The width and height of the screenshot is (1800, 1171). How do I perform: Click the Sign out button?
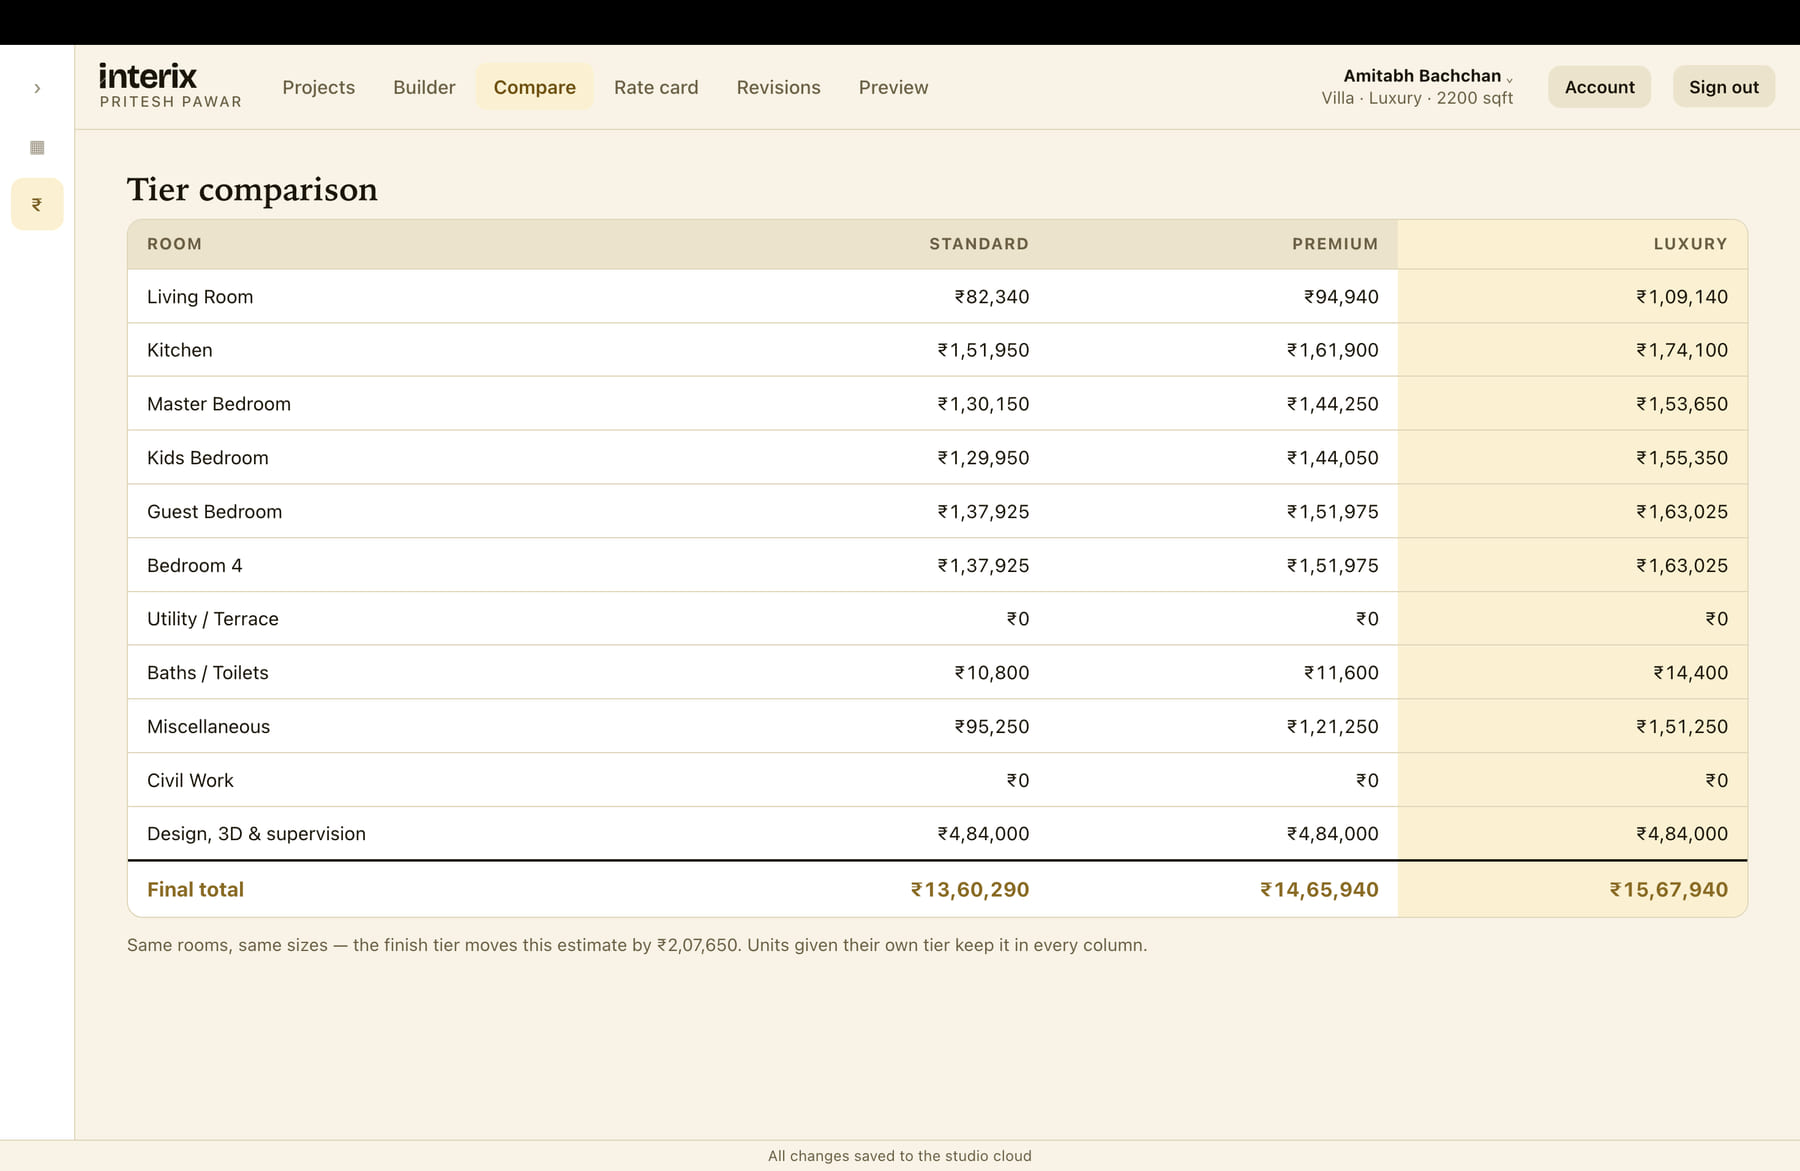(x=1723, y=87)
